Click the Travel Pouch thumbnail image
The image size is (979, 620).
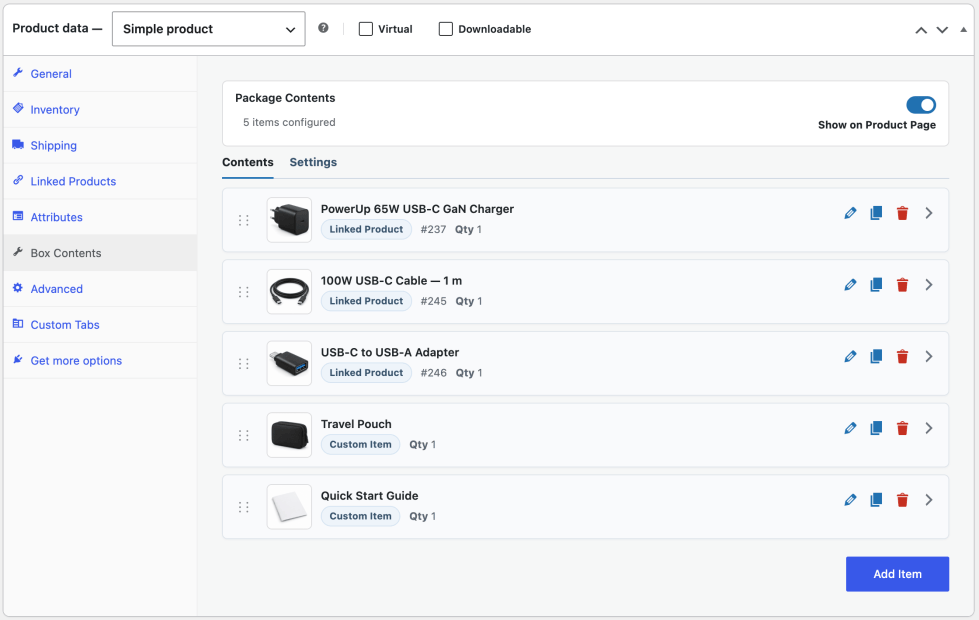tap(289, 435)
